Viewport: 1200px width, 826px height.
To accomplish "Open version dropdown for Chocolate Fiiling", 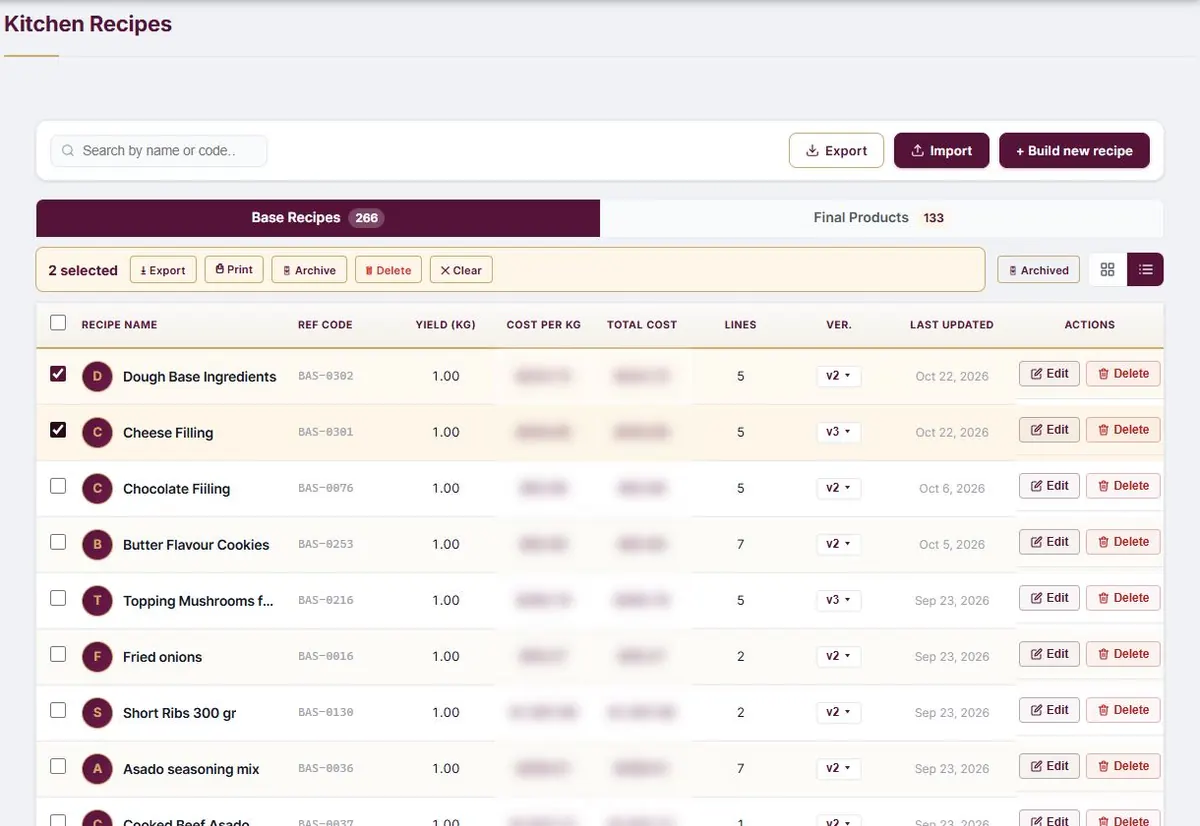I will pos(838,488).
